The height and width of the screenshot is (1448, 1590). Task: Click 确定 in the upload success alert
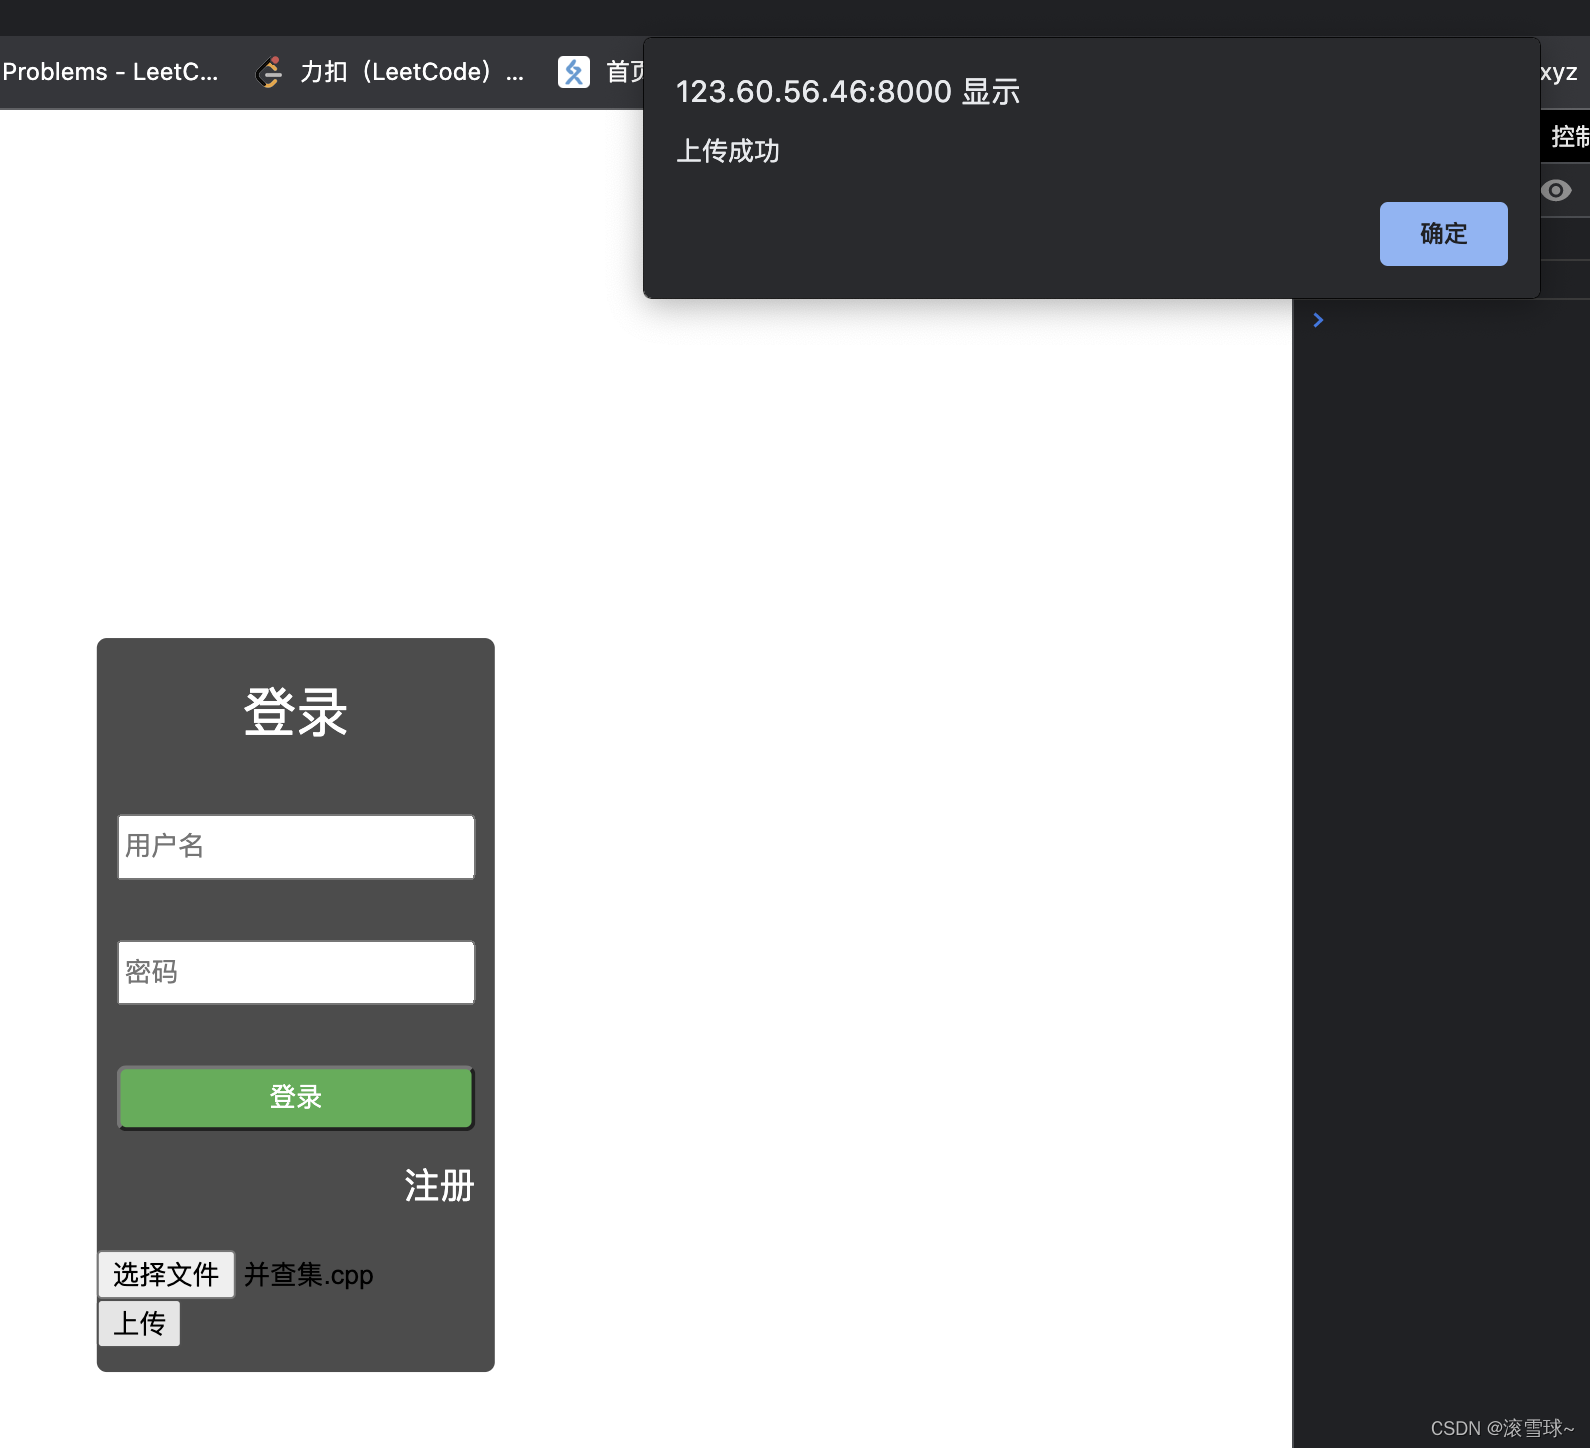click(1443, 234)
